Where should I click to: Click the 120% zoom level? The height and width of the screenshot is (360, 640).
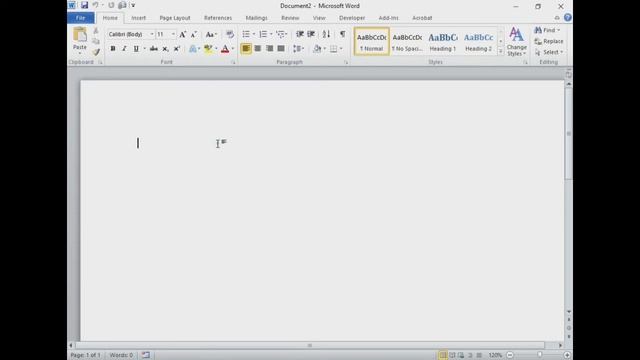(x=495, y=355)
